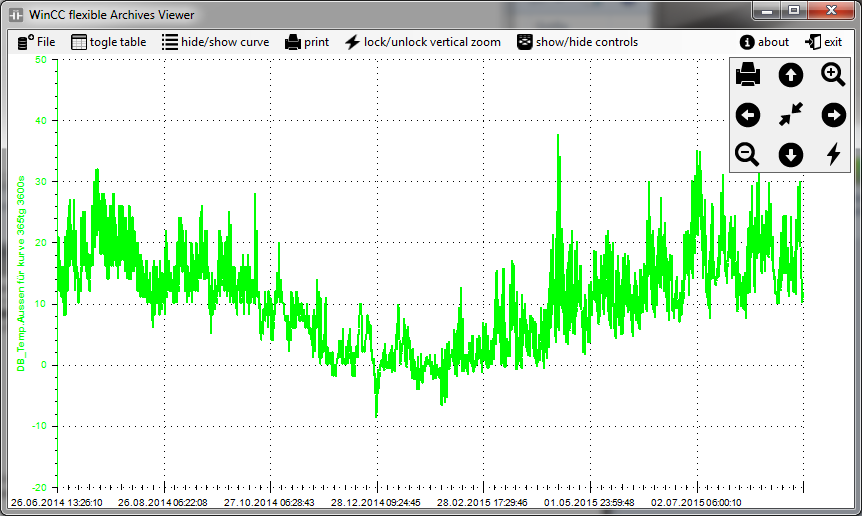Viewport: 862px width, 516px height.
Task: Pan the chart up with the up arrow
Action: (x=791, y=74)
